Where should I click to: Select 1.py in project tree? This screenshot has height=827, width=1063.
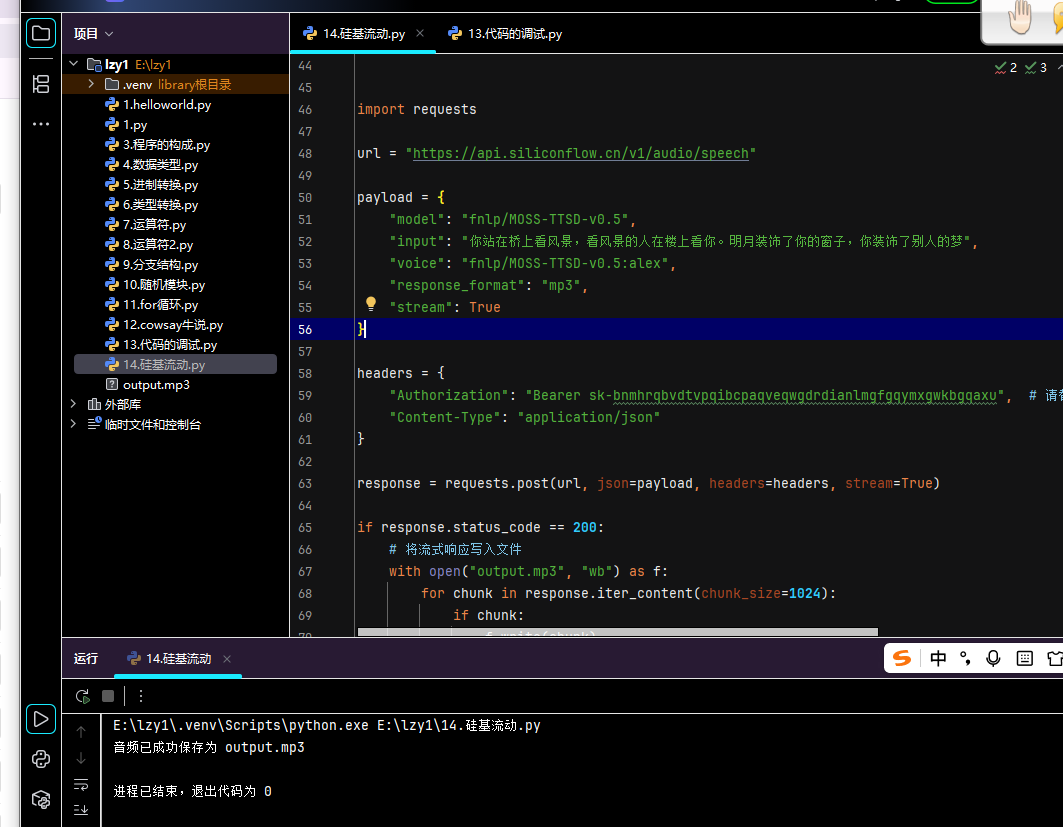135,125
